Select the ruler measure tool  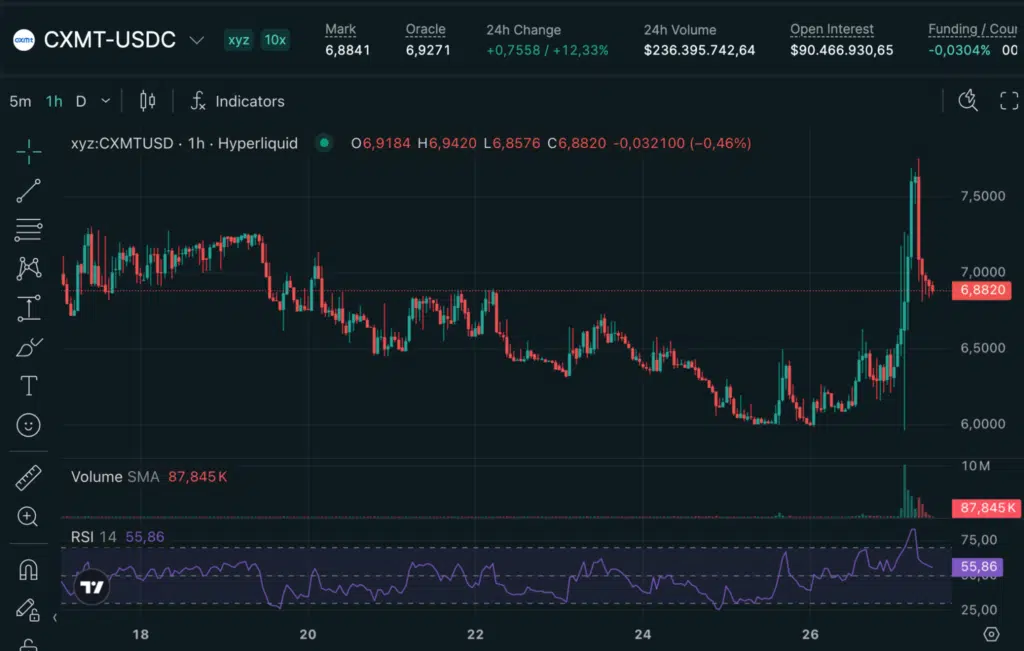coord(29,478)
